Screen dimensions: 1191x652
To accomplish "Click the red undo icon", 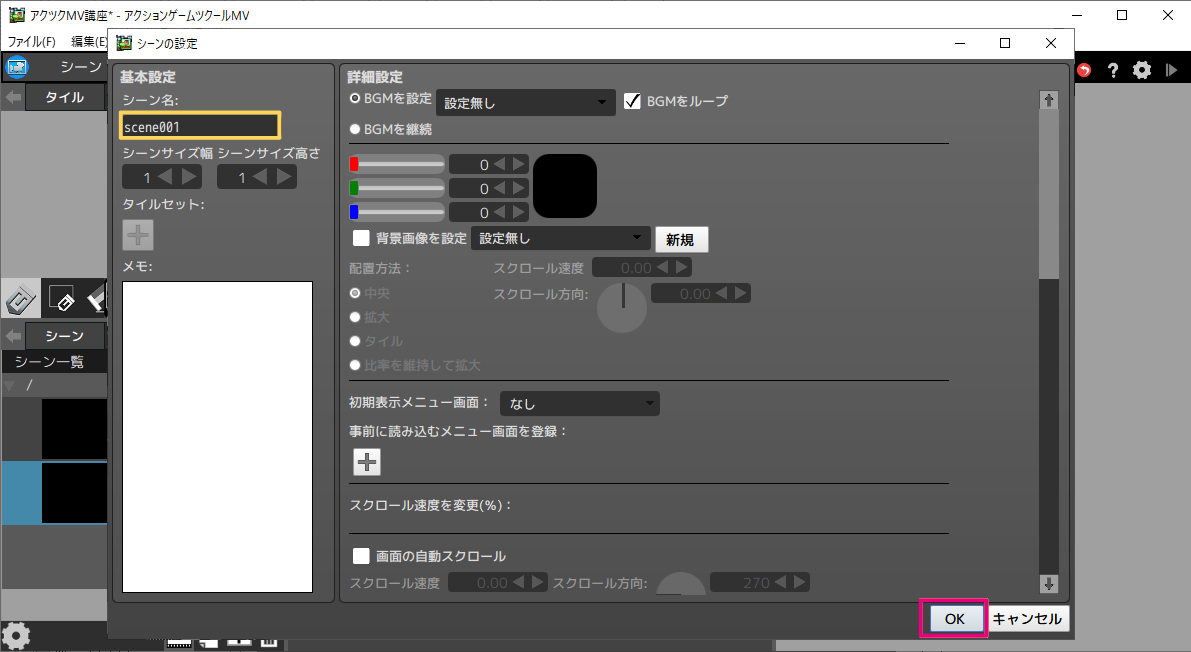I will pyautogui.click(x=1084, y=70).
